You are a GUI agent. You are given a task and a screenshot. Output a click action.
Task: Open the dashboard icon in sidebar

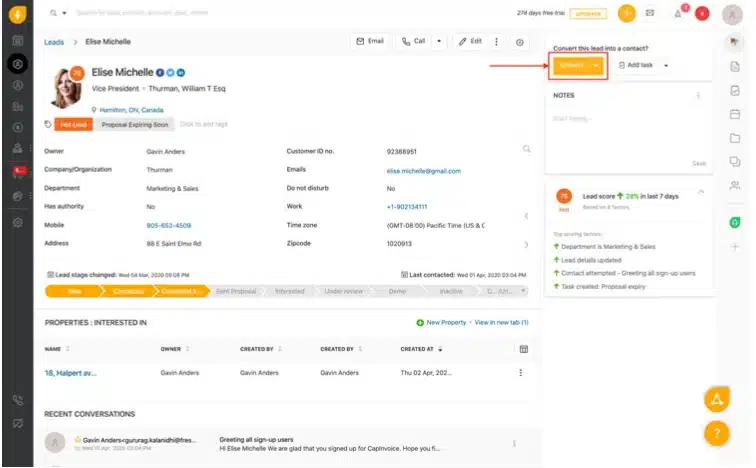(18, 41)
